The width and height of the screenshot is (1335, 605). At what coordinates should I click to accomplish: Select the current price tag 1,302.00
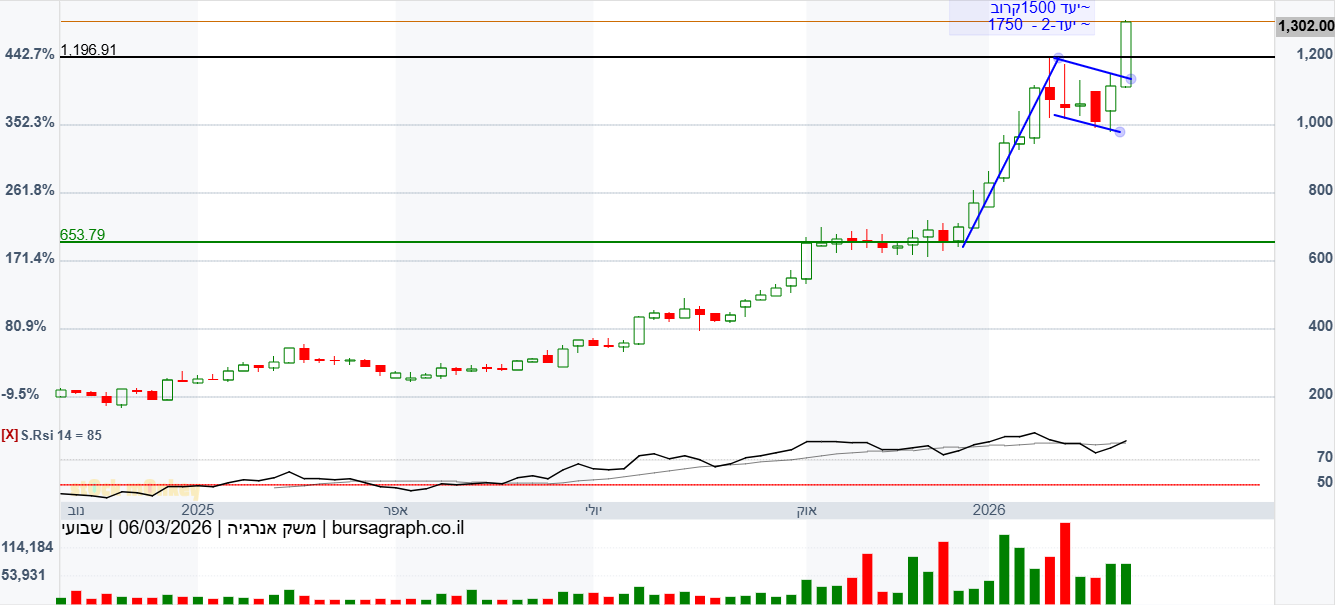pos(1304,26)
